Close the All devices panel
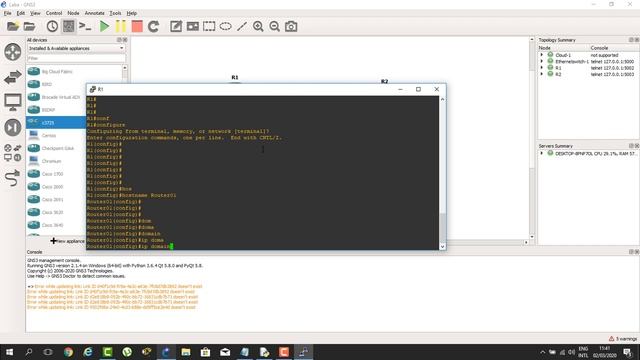The width and height of the screenshot is (640, 360). click(x=125, y=40)
